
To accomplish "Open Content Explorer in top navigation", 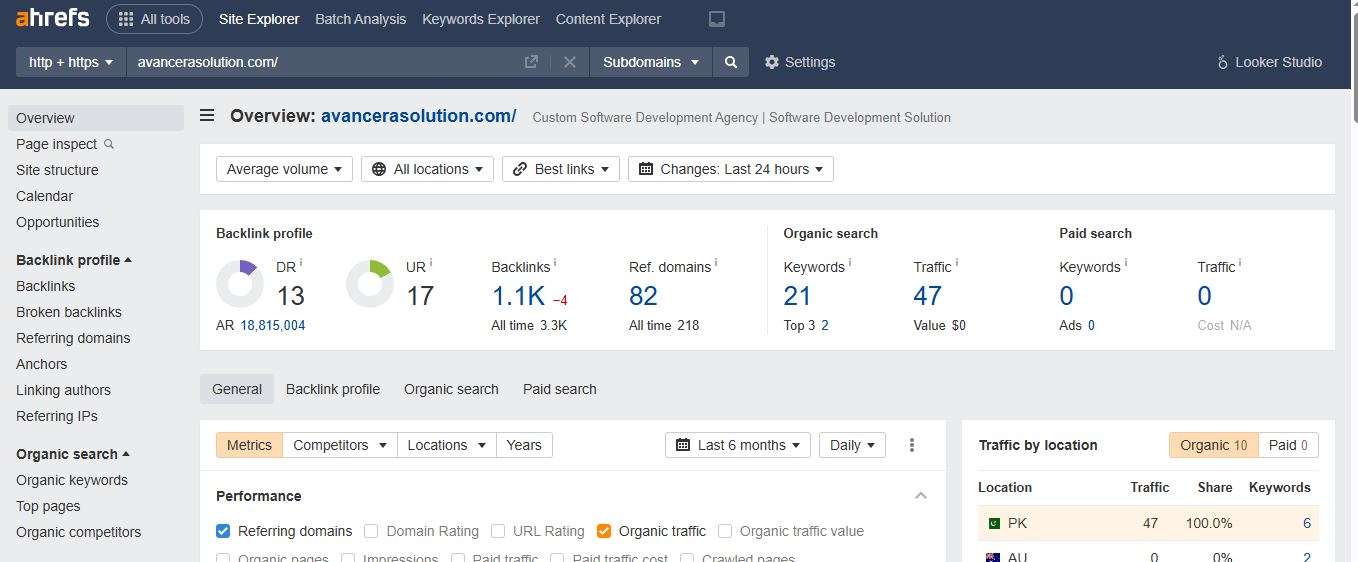I will click(608, 19).
